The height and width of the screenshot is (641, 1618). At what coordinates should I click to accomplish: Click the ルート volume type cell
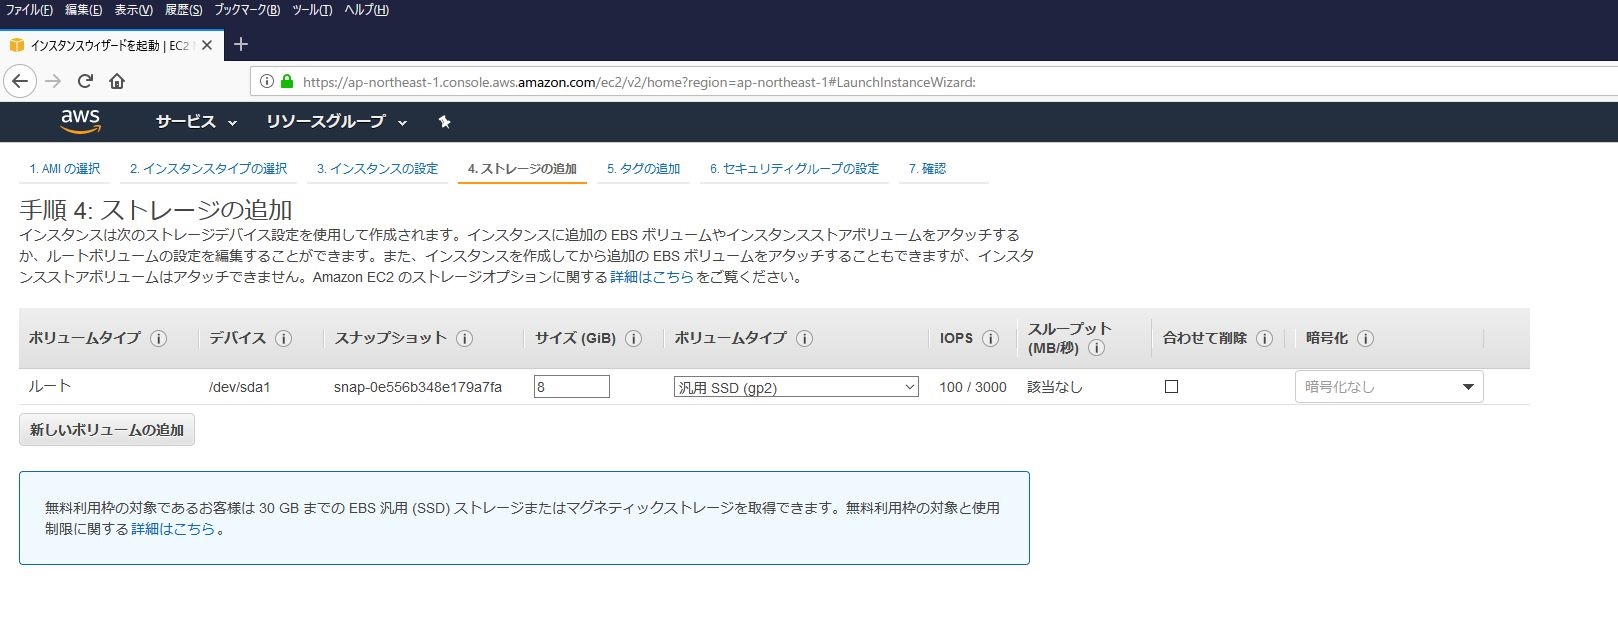click(x=50, y=386)
